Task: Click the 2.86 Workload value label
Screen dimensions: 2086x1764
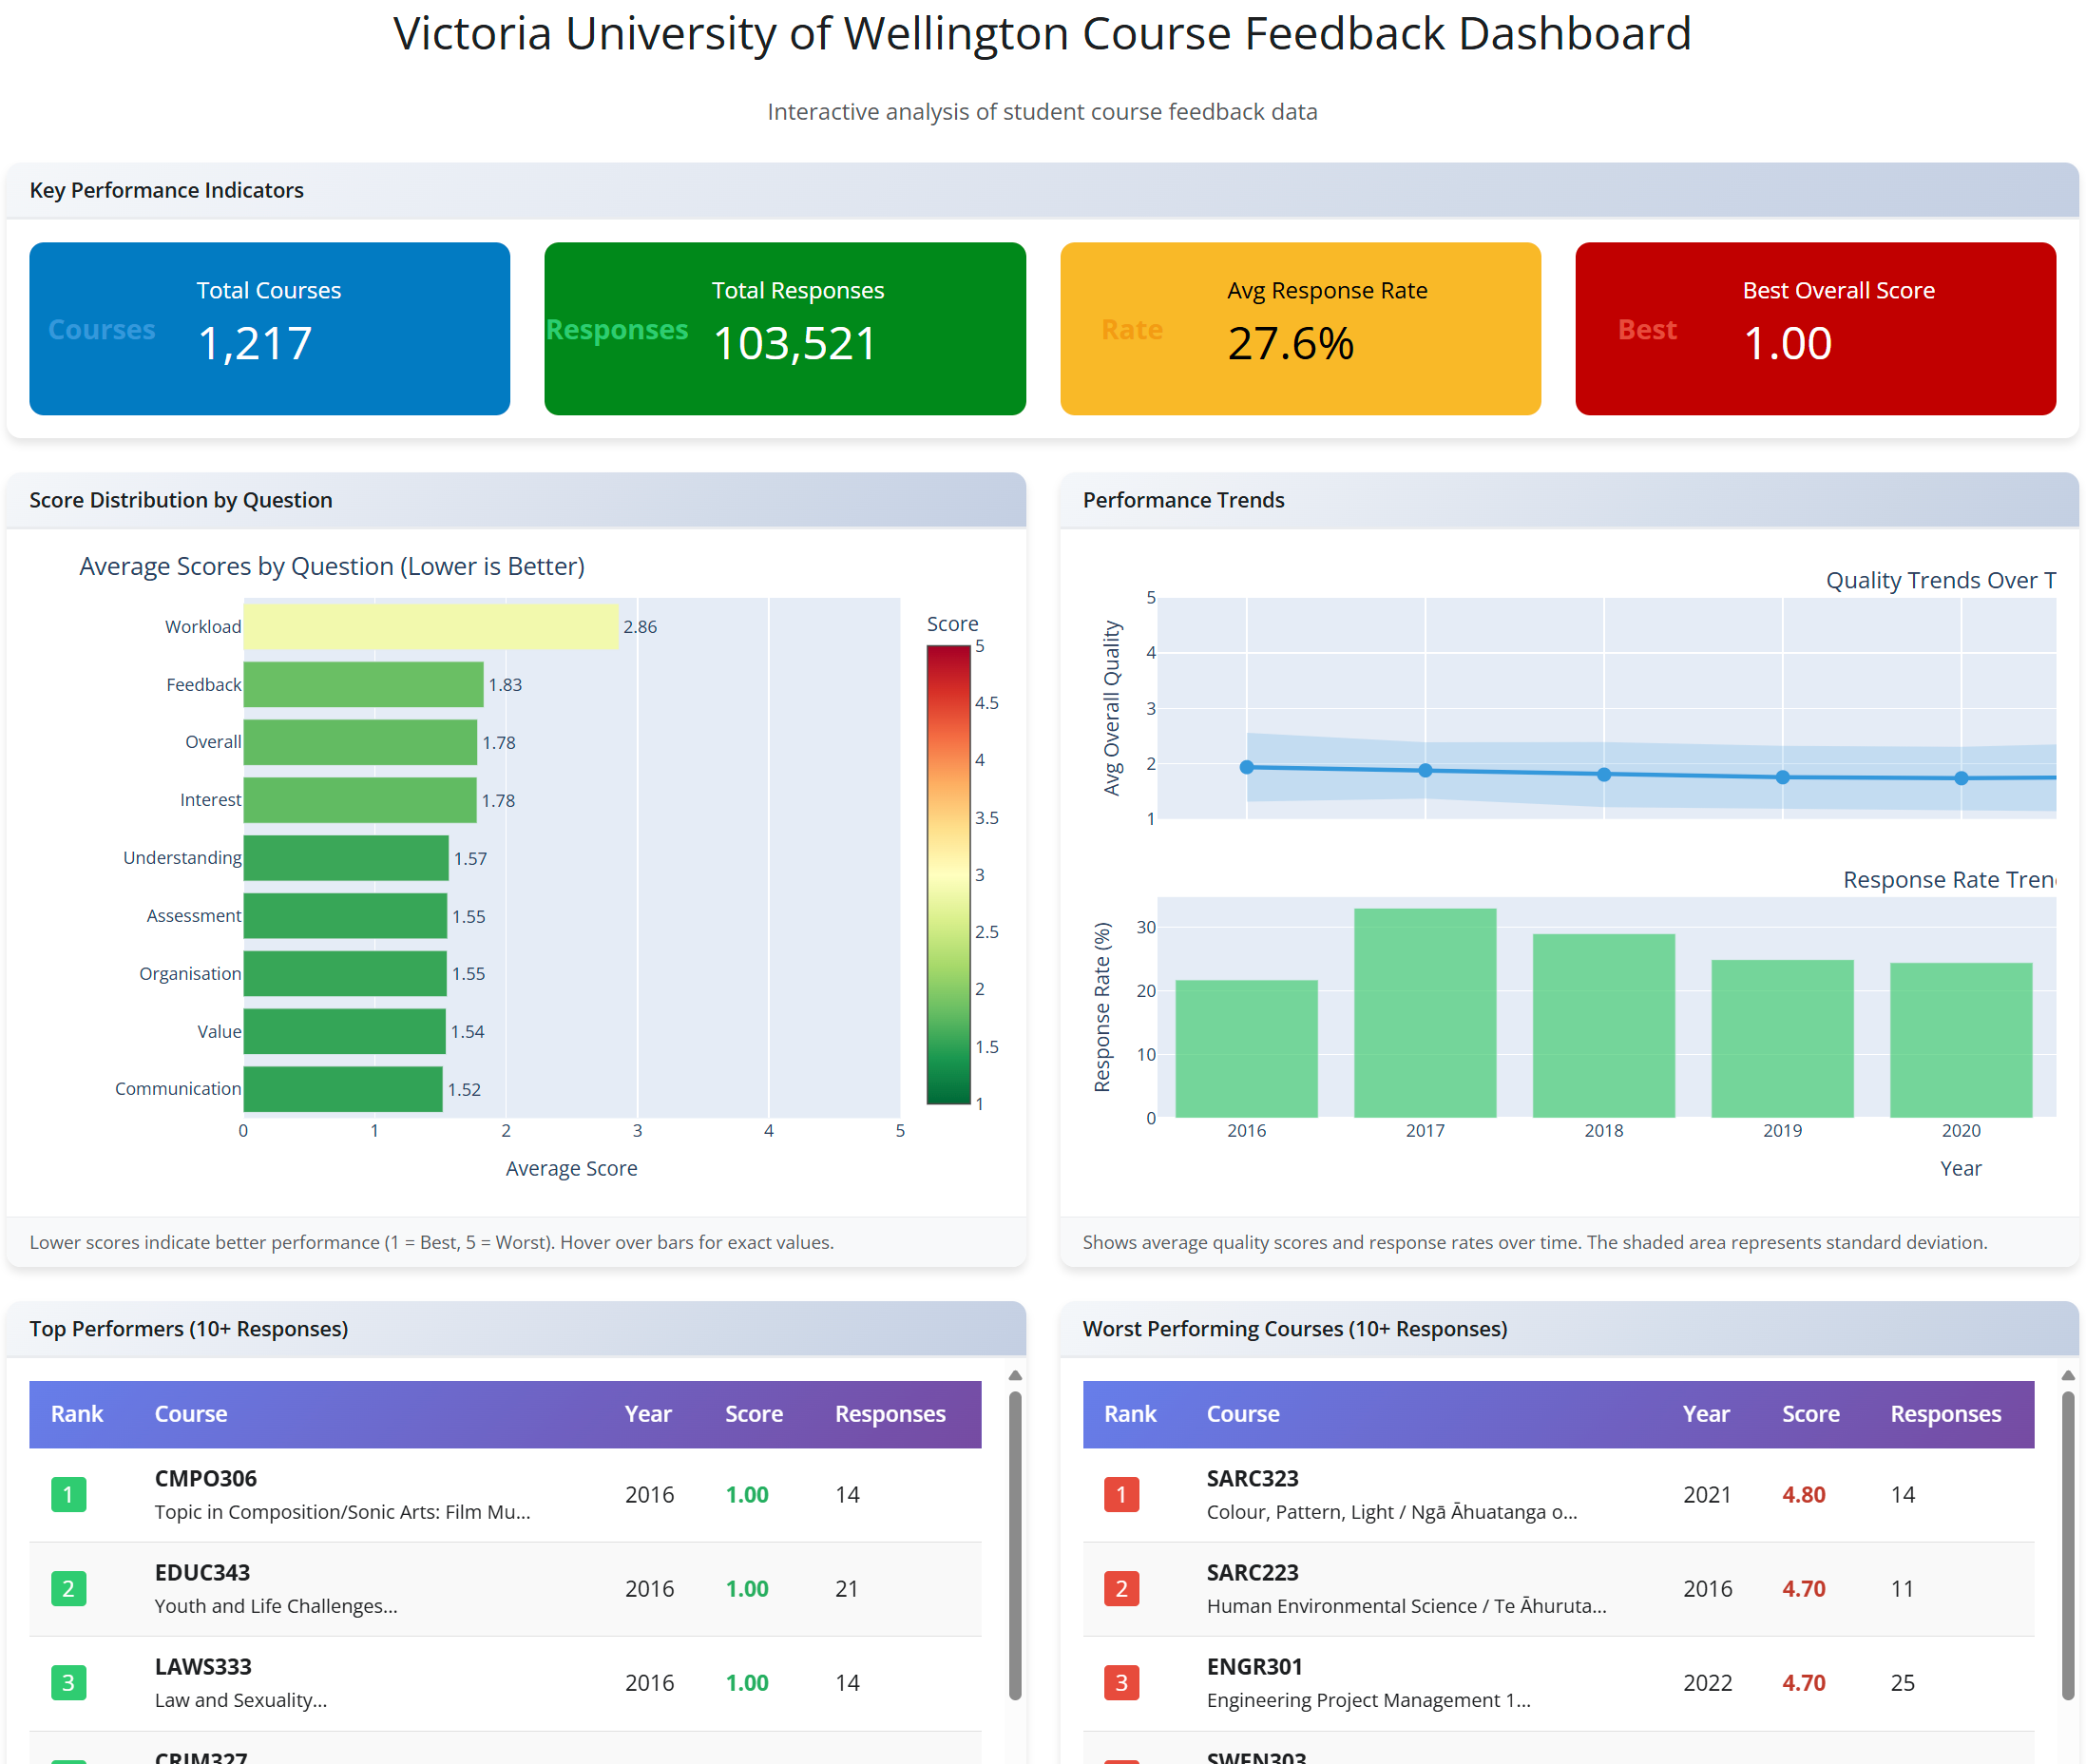Action: click(x=640, y=627)
